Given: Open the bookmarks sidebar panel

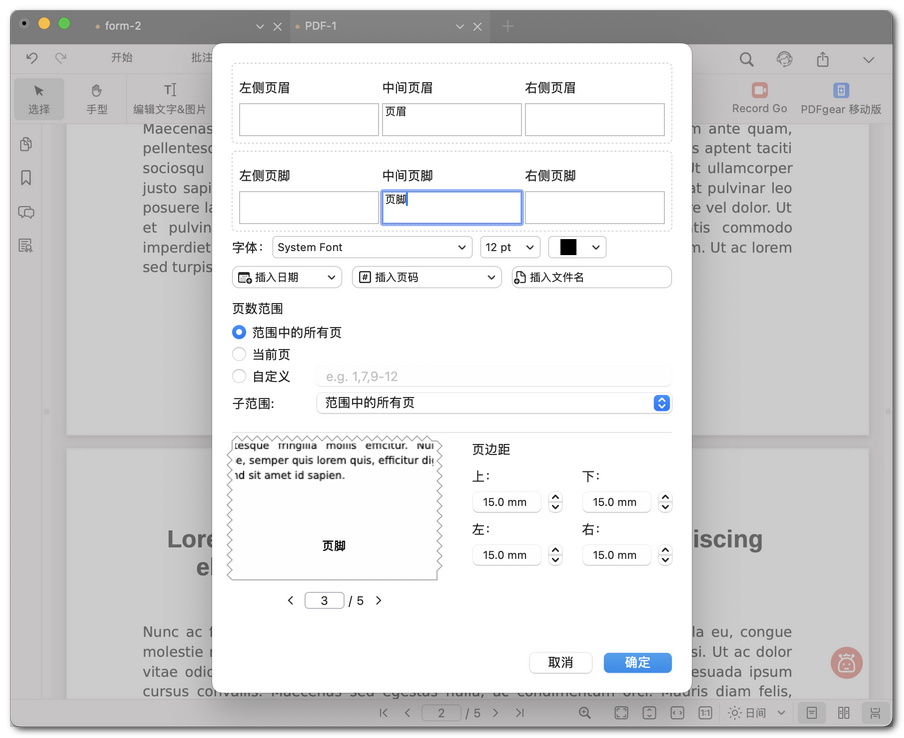Looking at the screenshot, I should point(26,178).
